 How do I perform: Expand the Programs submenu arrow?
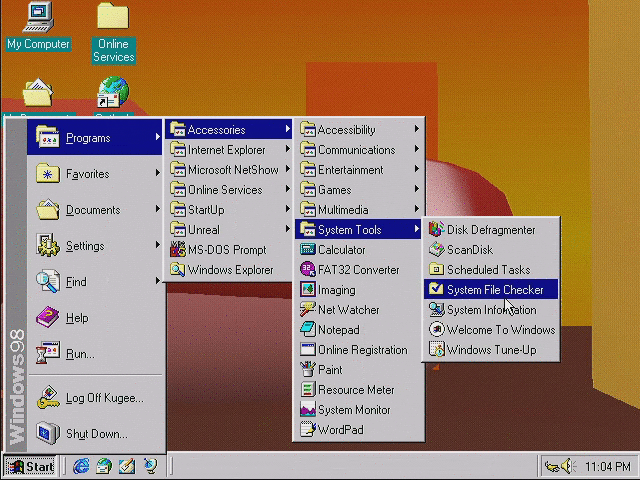coord(158,138)
